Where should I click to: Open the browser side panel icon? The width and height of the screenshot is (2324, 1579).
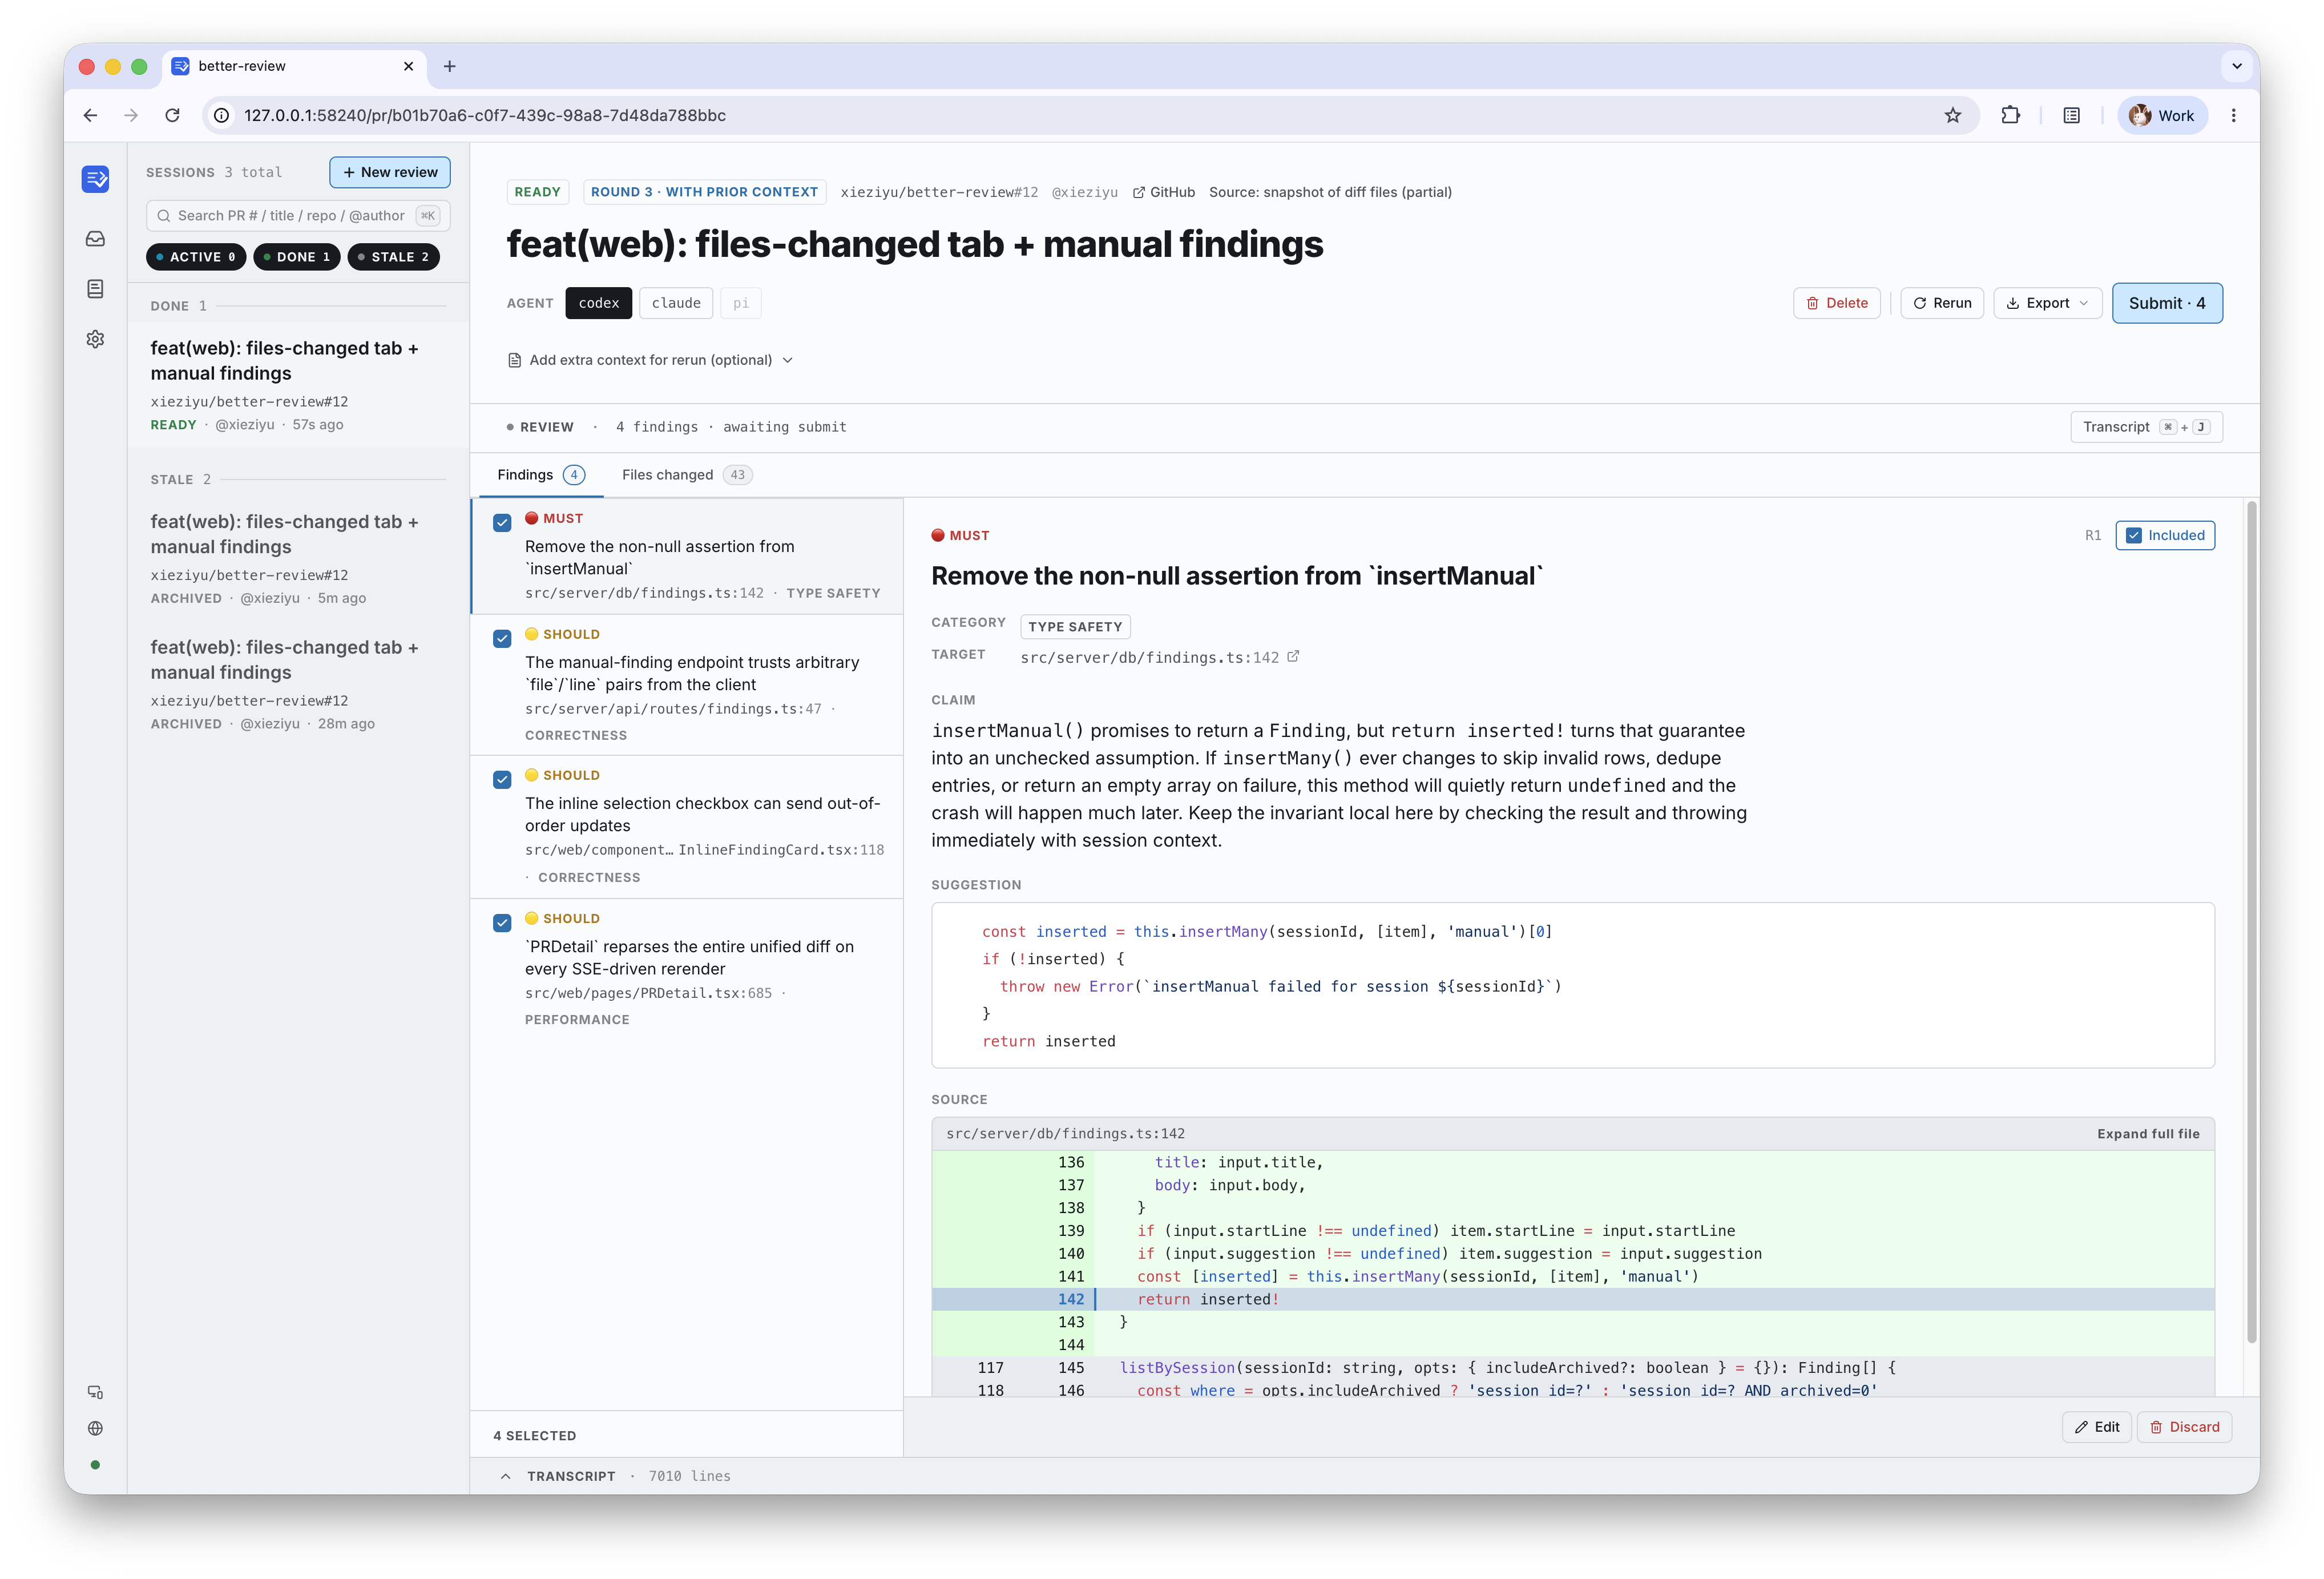click(2071, 115)
